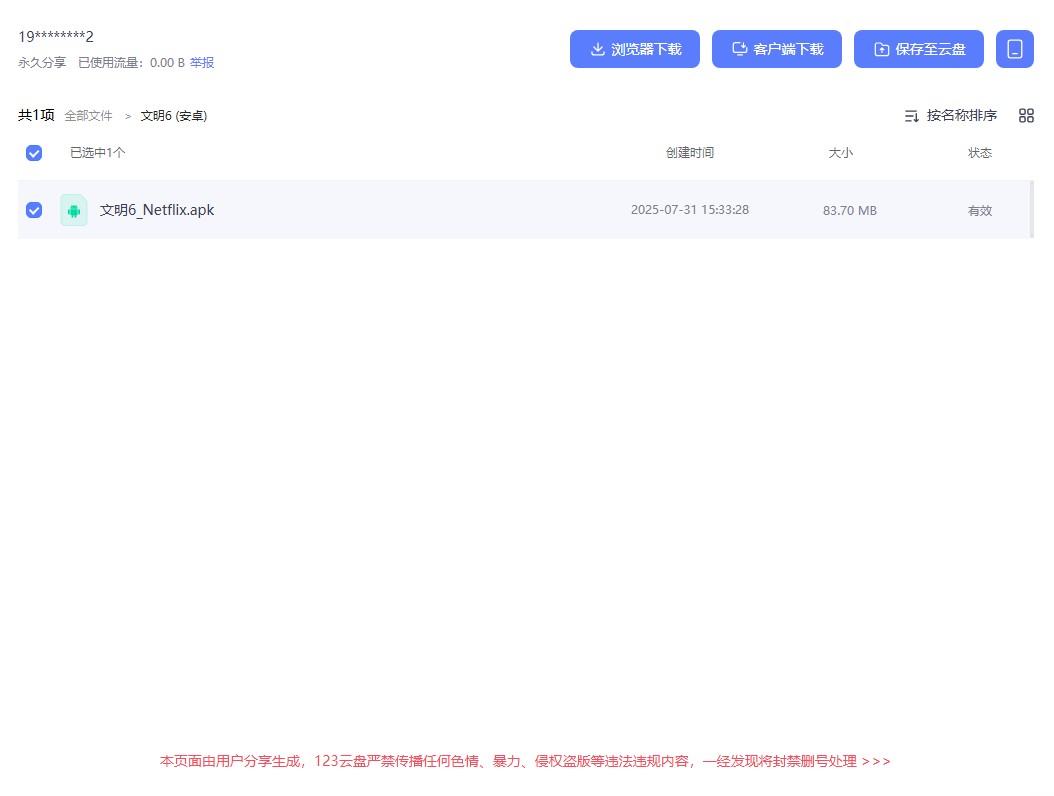Click the download icon inside 浏览器下载
Screen dimensions: 1054x796
click(x=597, y=48)
